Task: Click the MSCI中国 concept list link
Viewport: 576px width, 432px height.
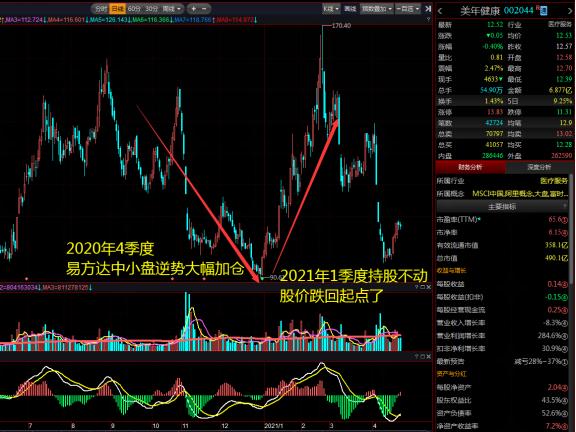Action: coord(520,194)
